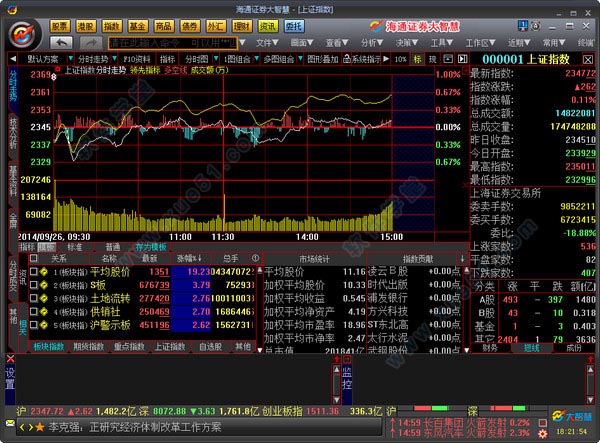Image resolution: width=600 pixels, height=443 pixels.
Task: Click the 存为模板 link
Action: tap(151, 247)
